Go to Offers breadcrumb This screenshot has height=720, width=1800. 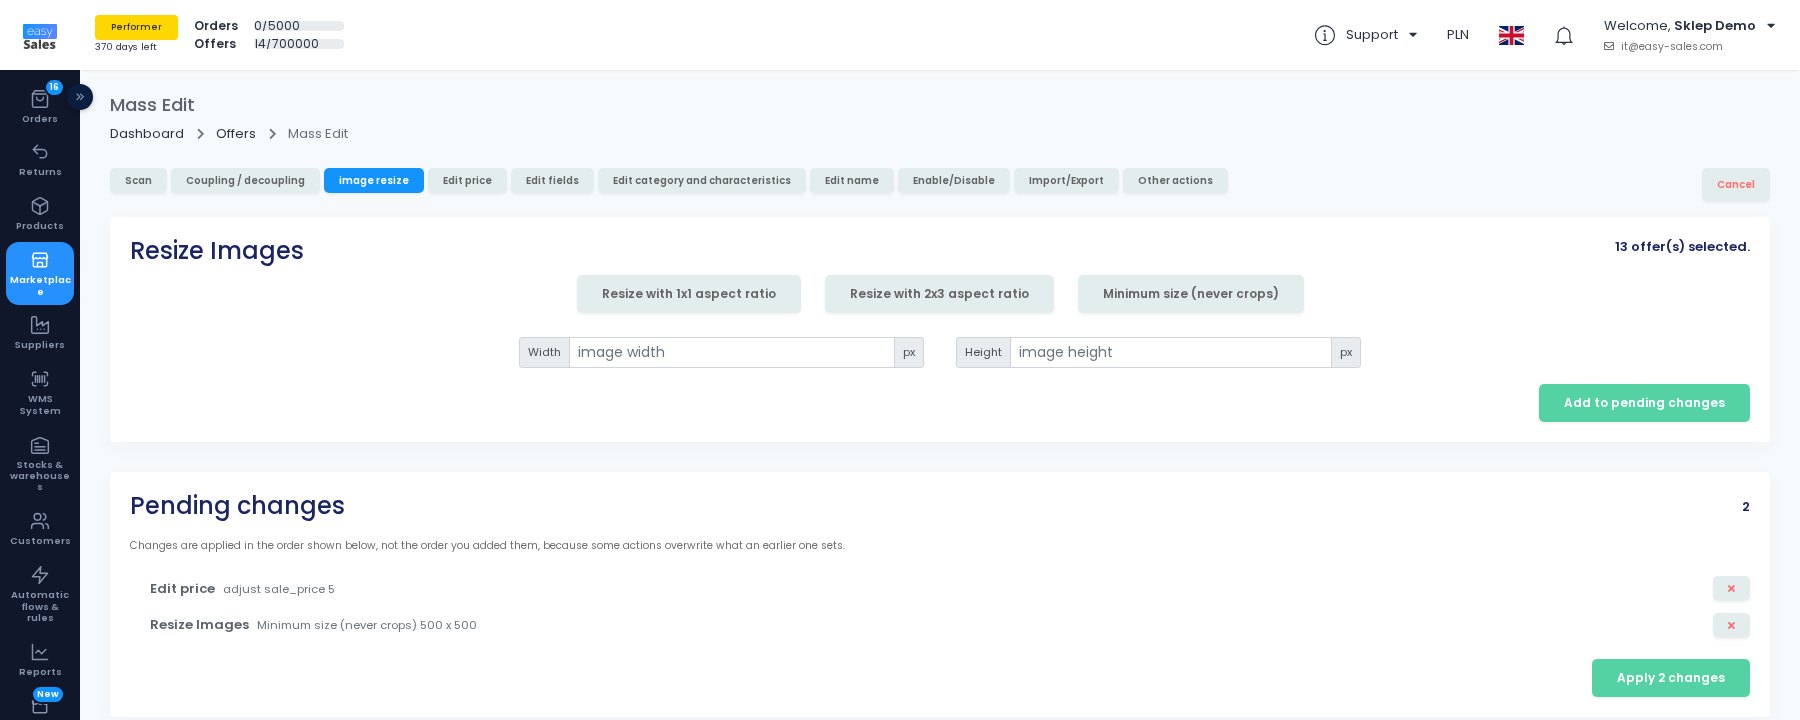point(236,134)
